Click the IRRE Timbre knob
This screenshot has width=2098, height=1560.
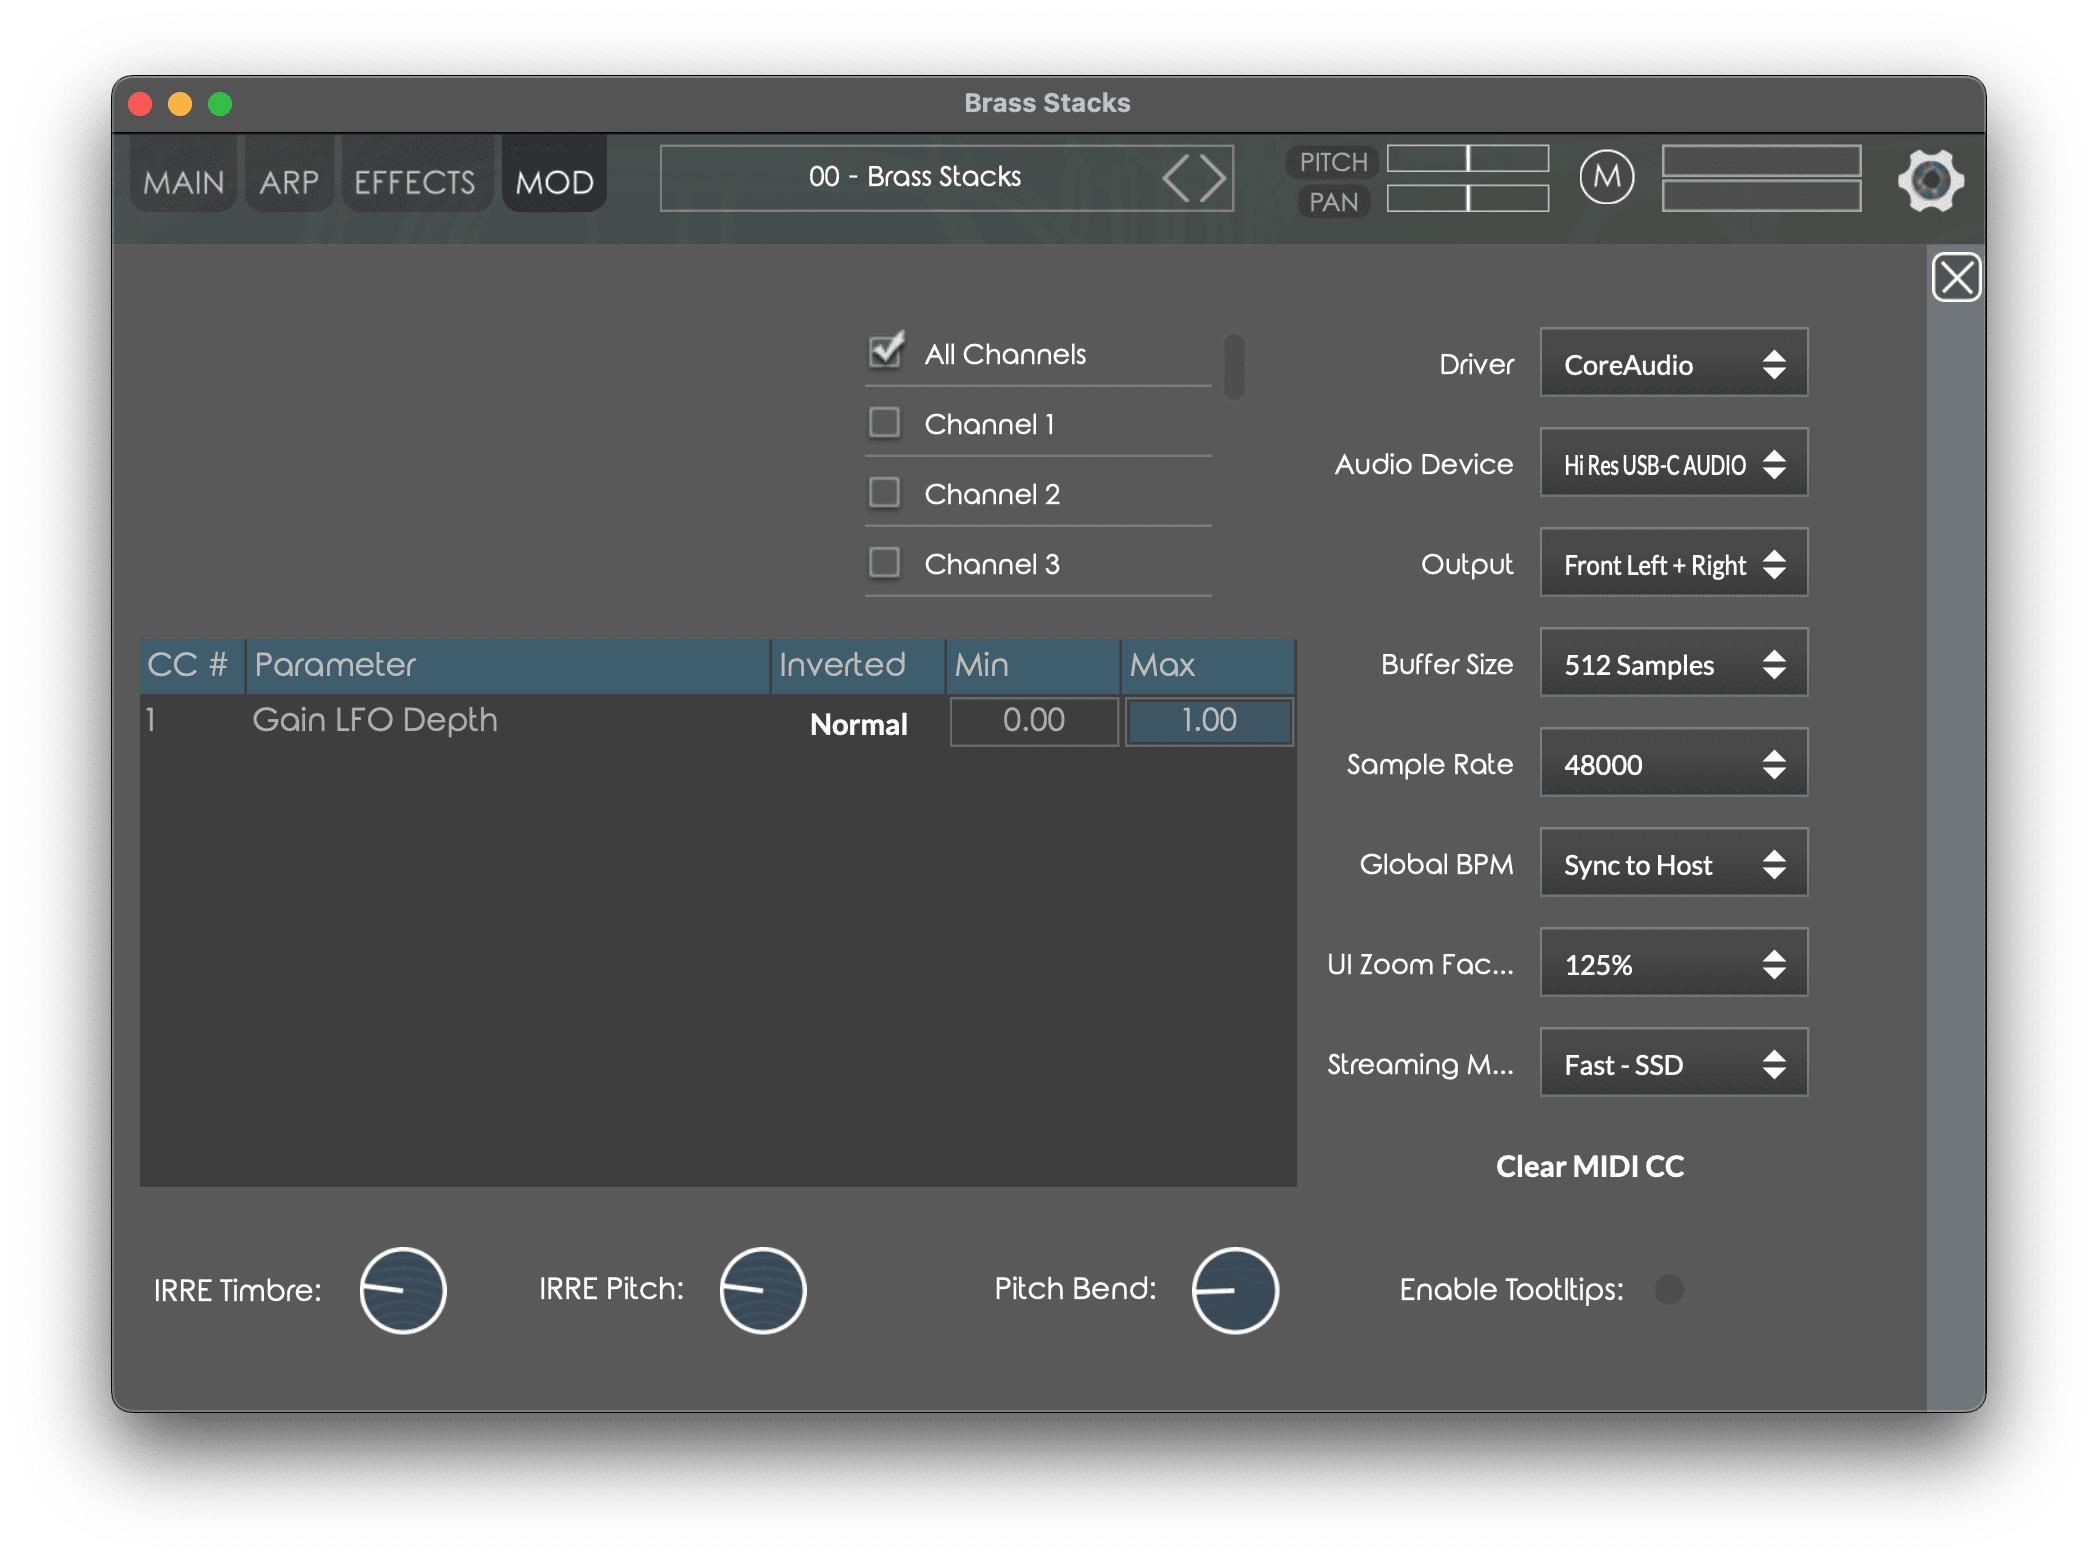click(x=403, y=1290)
